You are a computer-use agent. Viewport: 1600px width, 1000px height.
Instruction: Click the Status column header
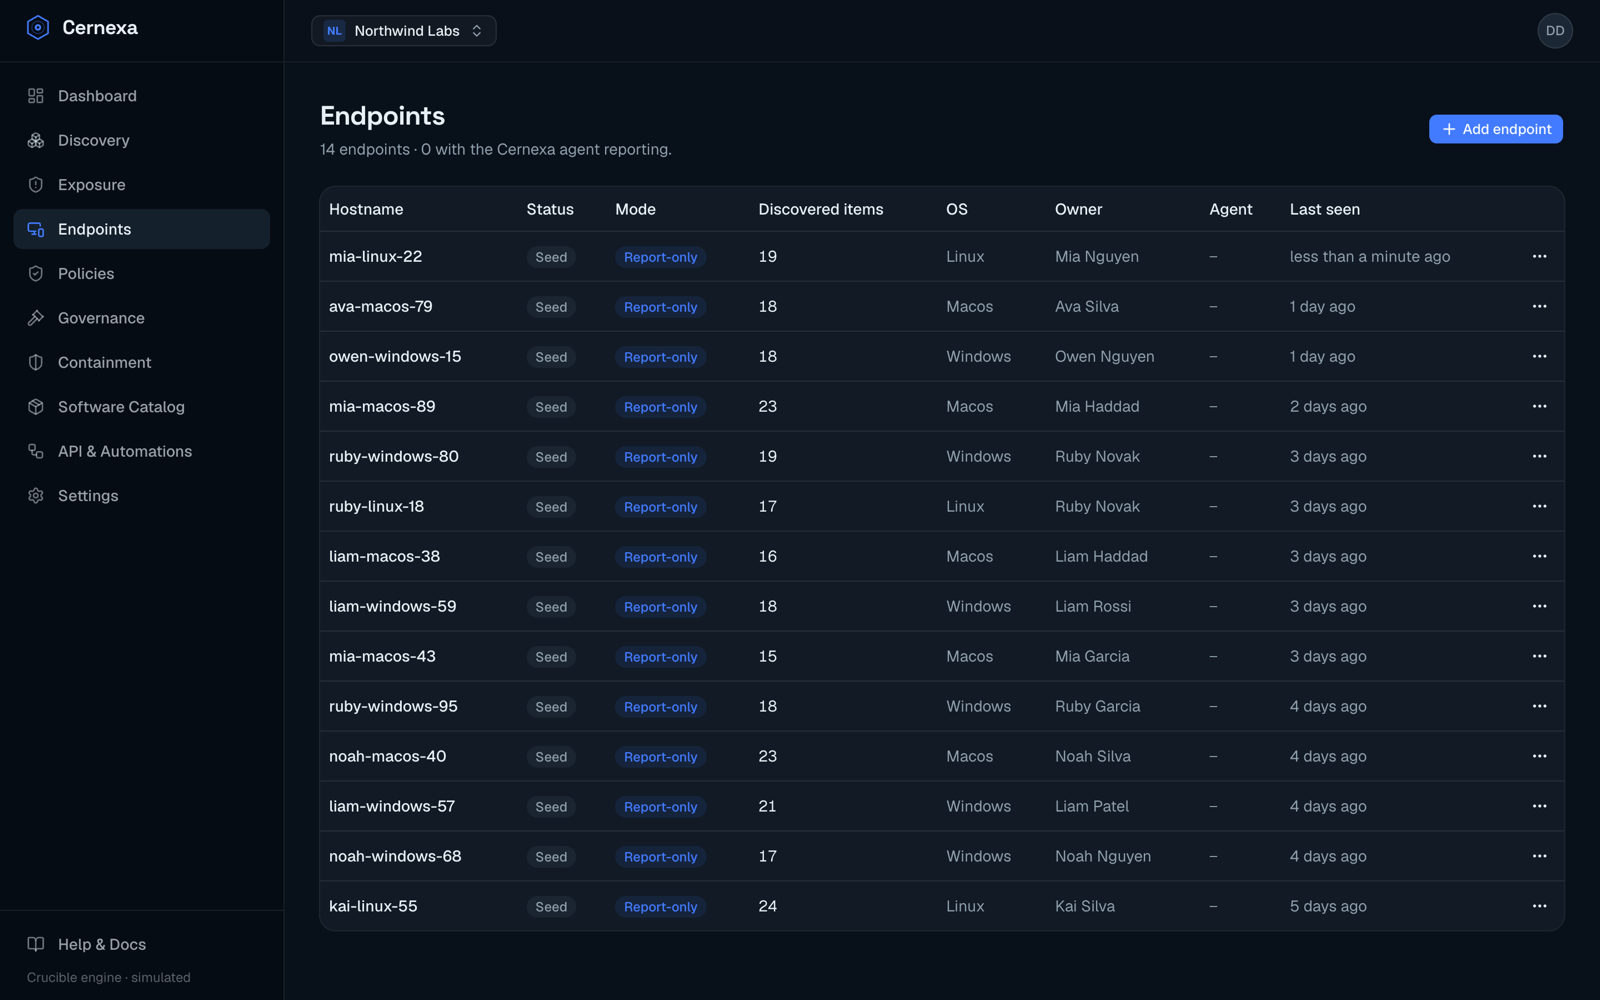[x=550, y=209]
